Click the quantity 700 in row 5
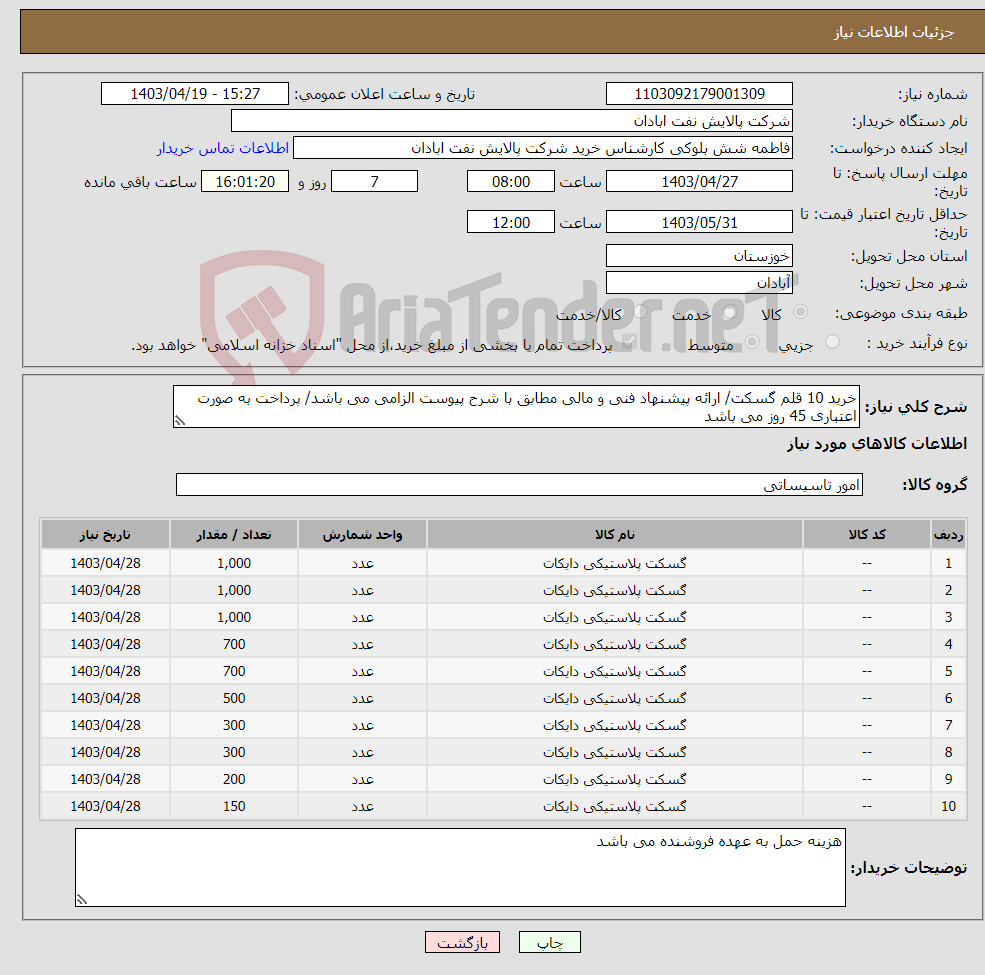985x975 pixels. [x=234, y=672]
